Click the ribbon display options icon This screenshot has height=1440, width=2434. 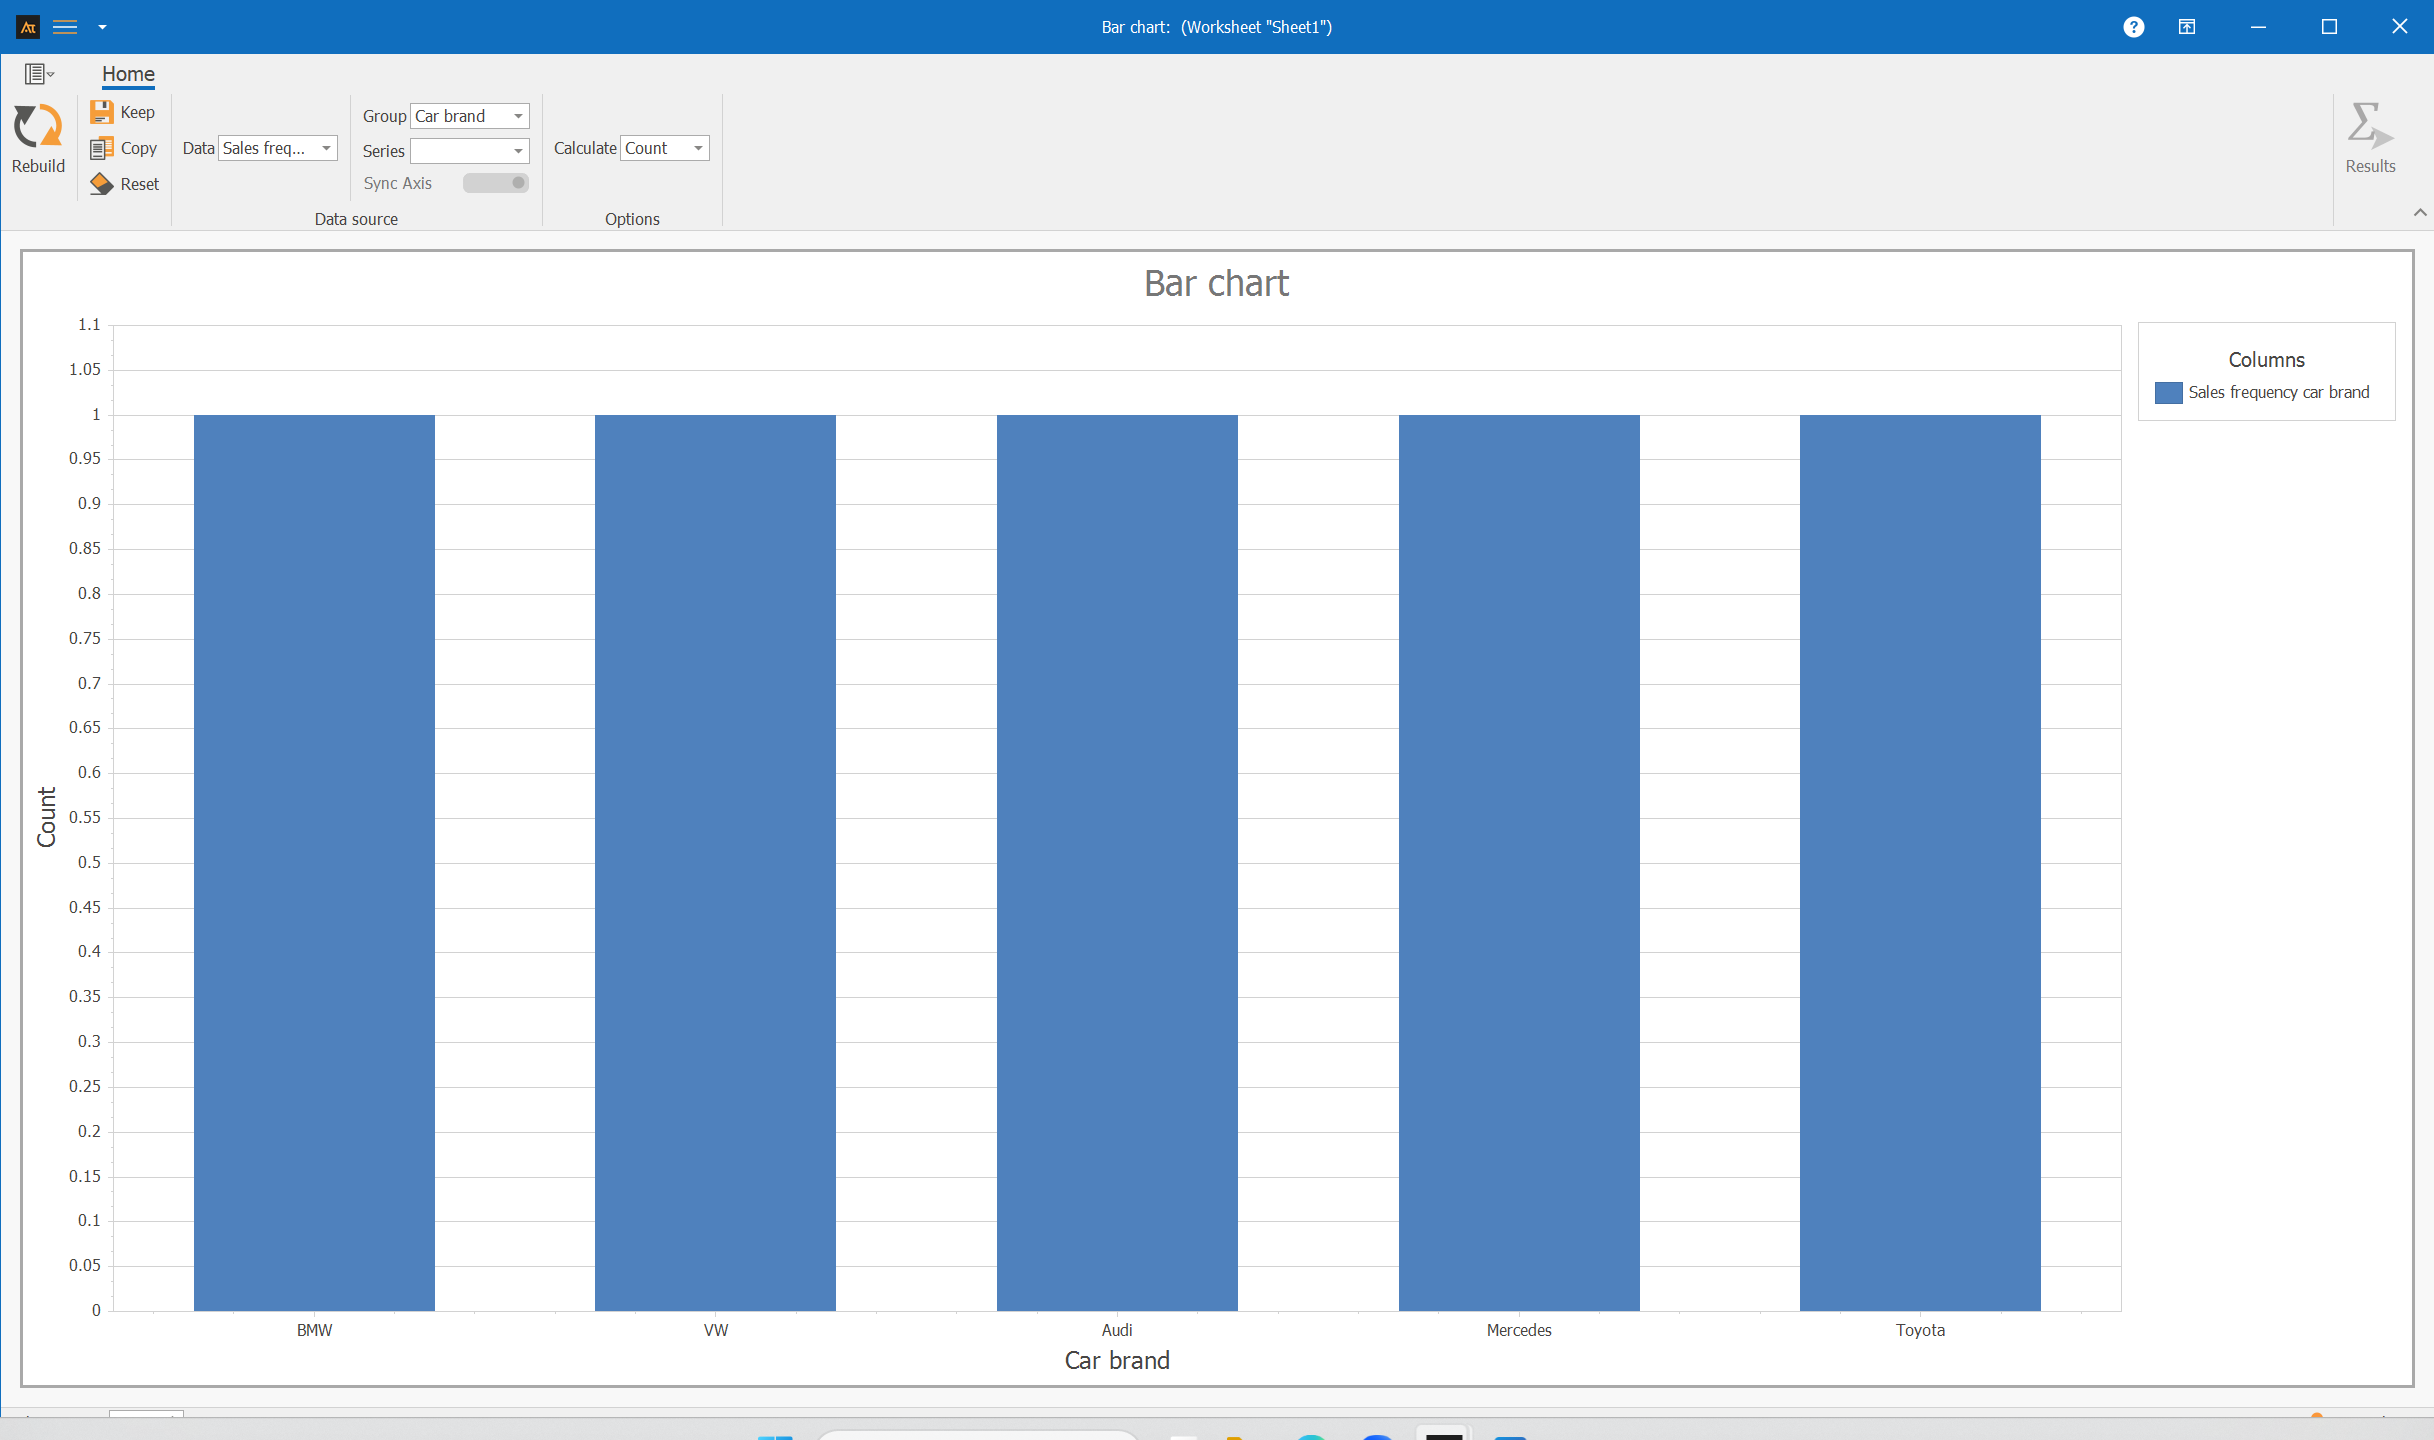[x=2187, y=27]
